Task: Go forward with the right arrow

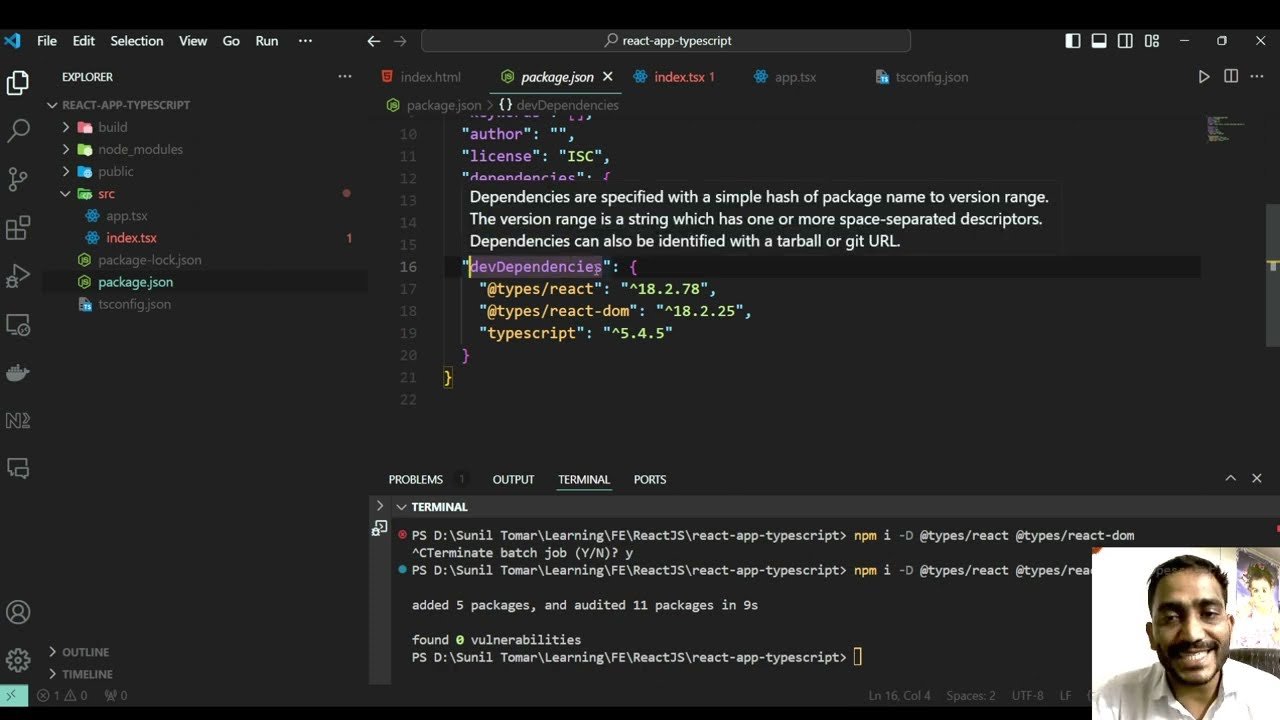Action: [x=400, y=41]
